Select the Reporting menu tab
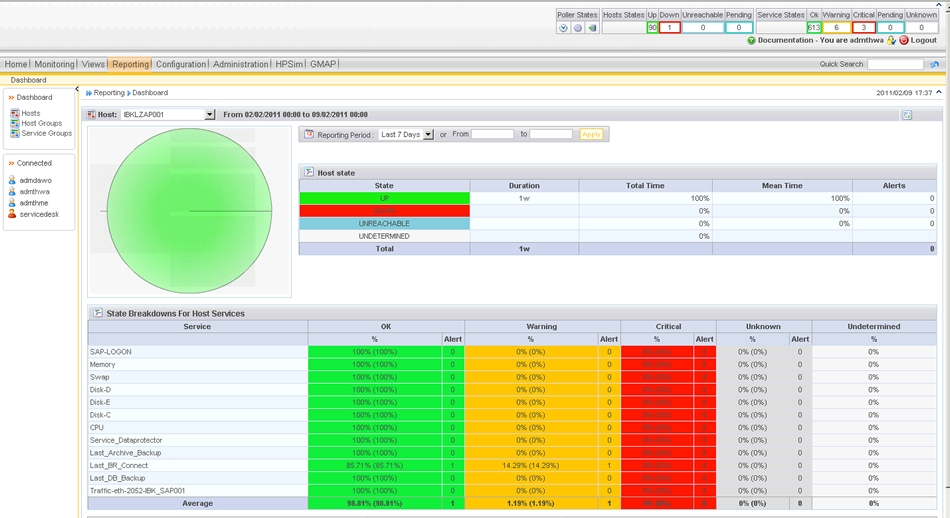The width and height of the screenshot is (950, 518). coord(130,64)
